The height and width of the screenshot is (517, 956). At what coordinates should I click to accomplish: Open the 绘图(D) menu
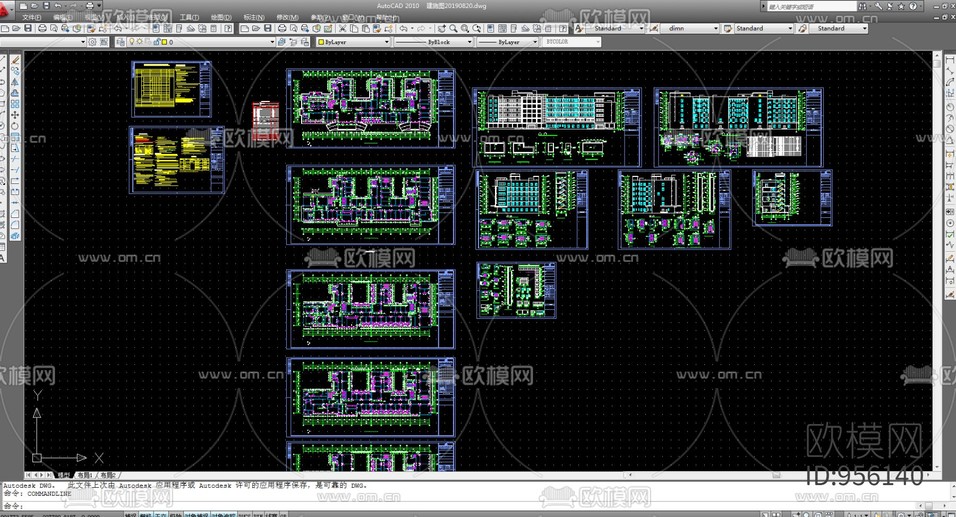point(221,17)
